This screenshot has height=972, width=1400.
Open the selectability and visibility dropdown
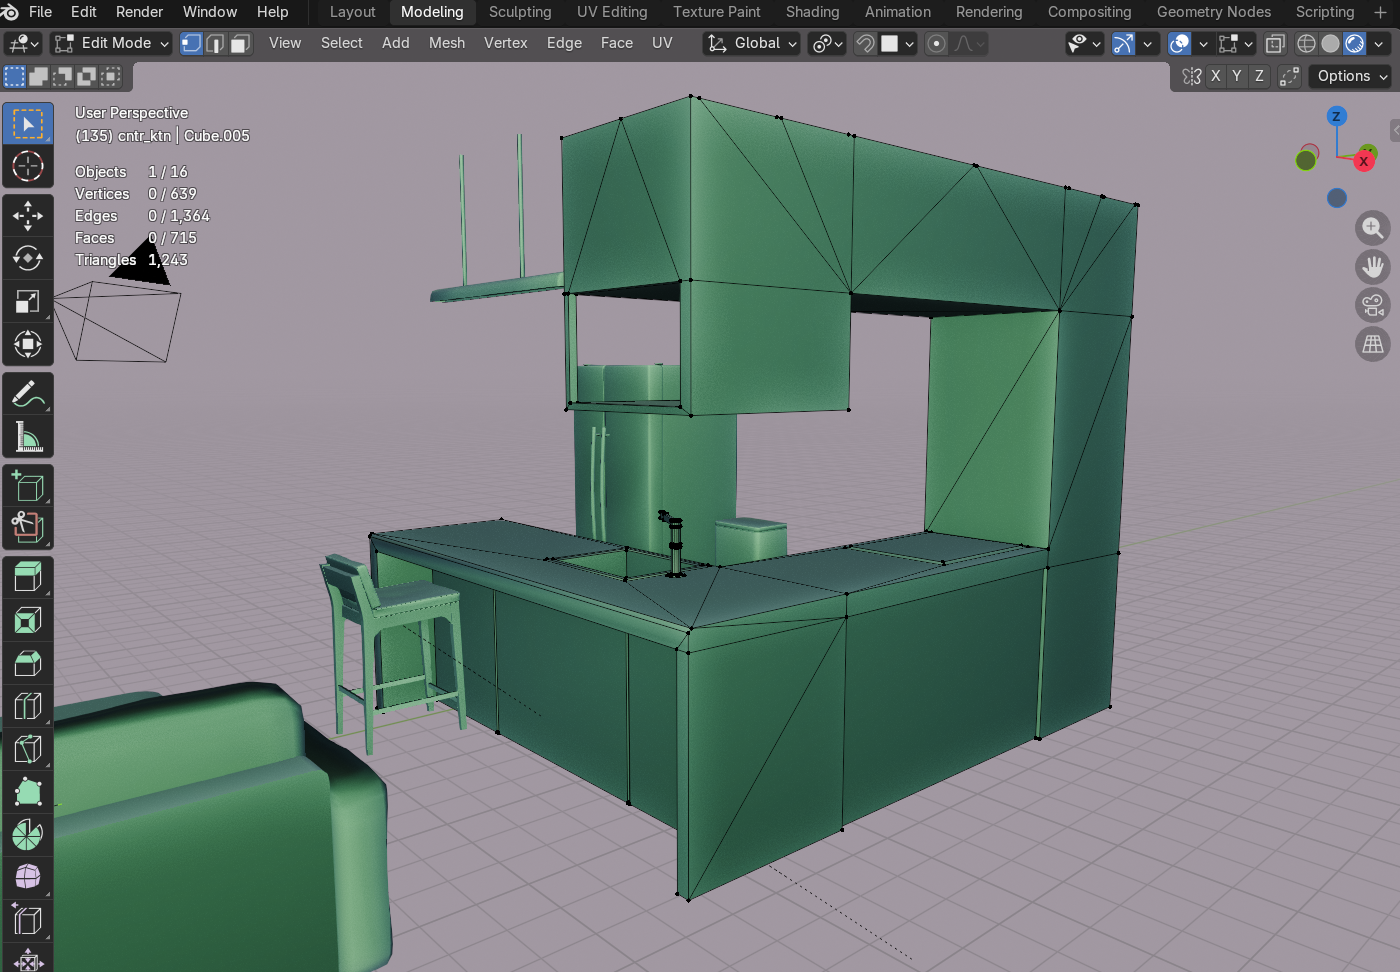pos(1084,44)
